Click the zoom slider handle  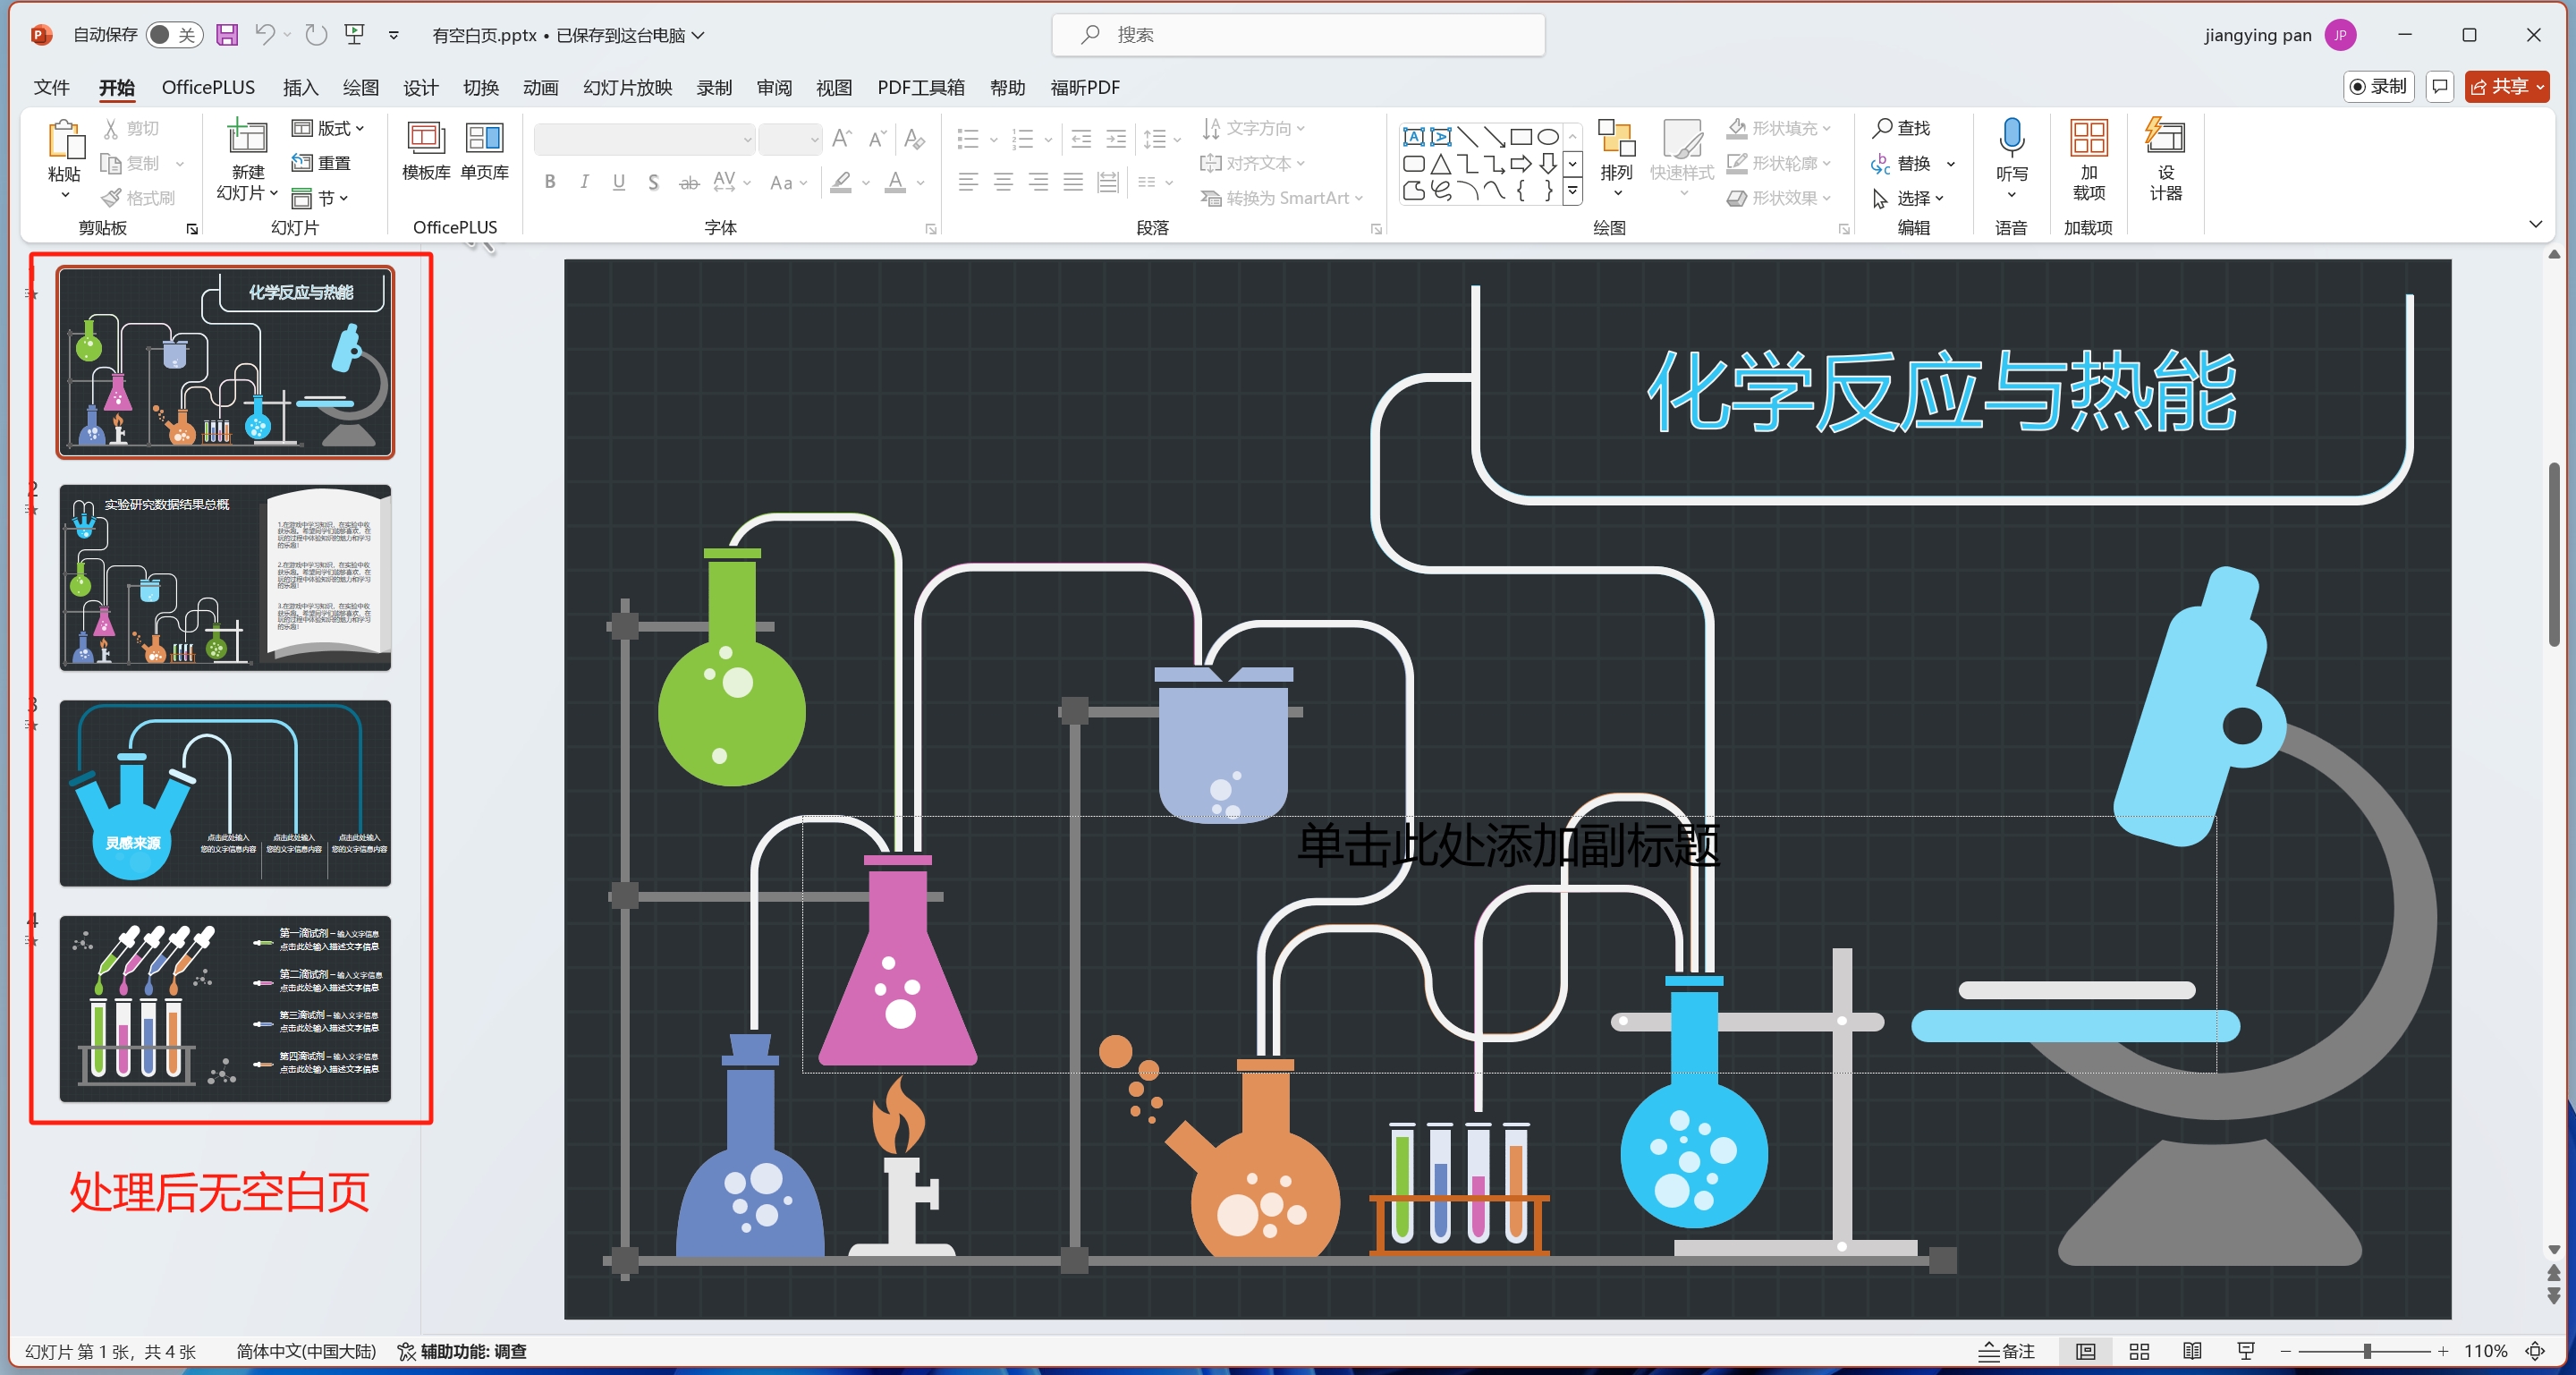pyautogui.click(x=2367, y=1351)
